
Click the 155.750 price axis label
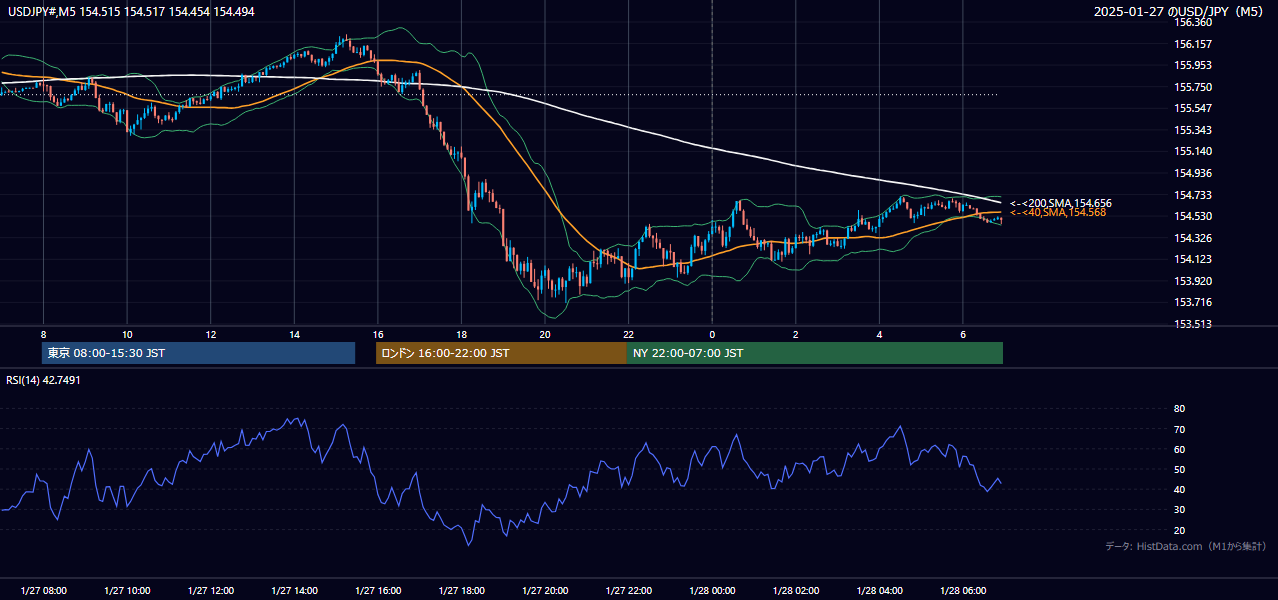tap(1194, 87)
